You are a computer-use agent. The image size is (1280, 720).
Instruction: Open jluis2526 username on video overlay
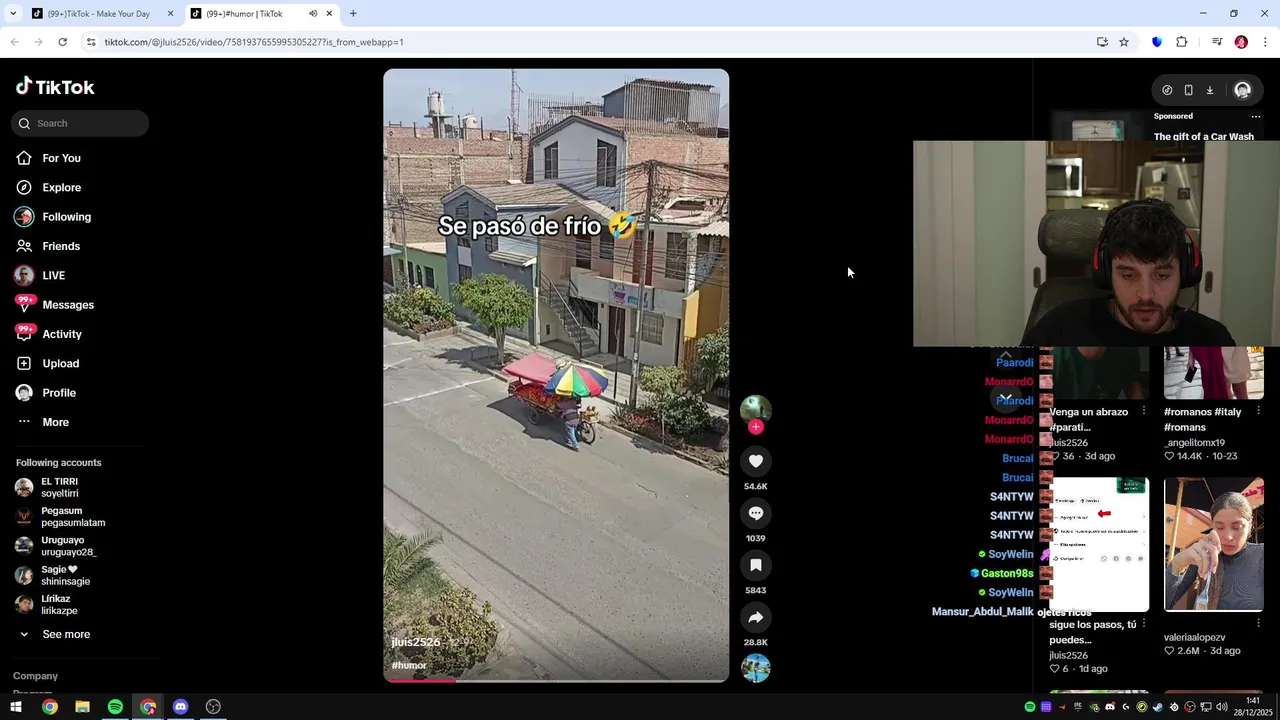pos(415,642)
